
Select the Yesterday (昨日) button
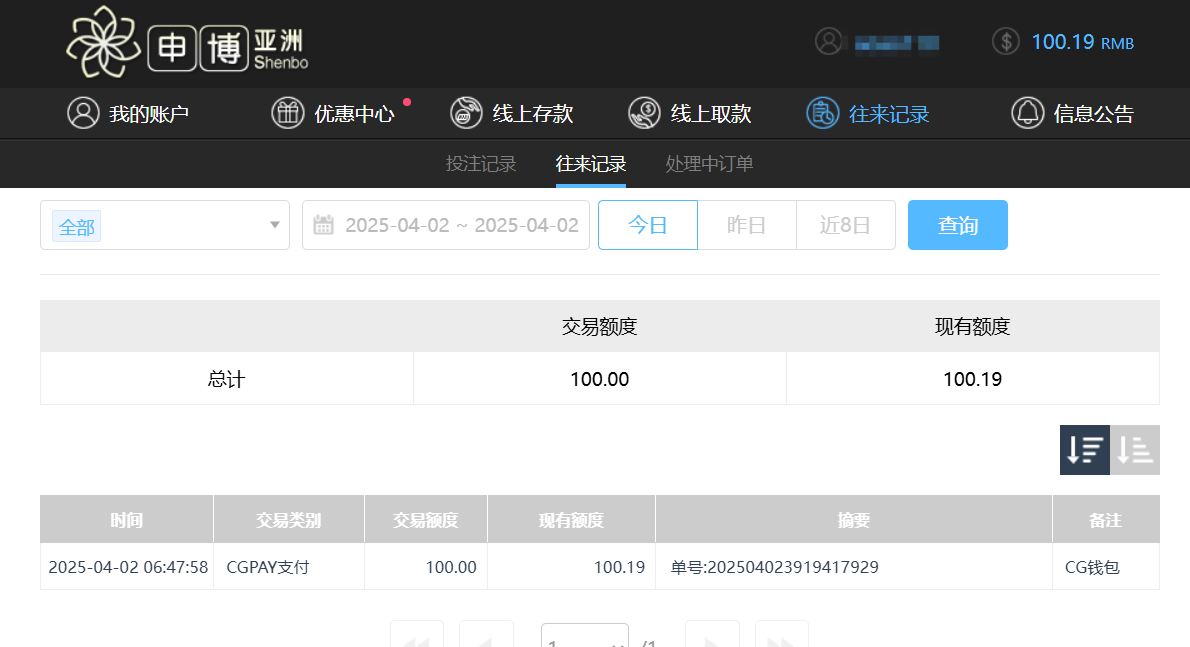pyautogui.click(x=746, y=225)
